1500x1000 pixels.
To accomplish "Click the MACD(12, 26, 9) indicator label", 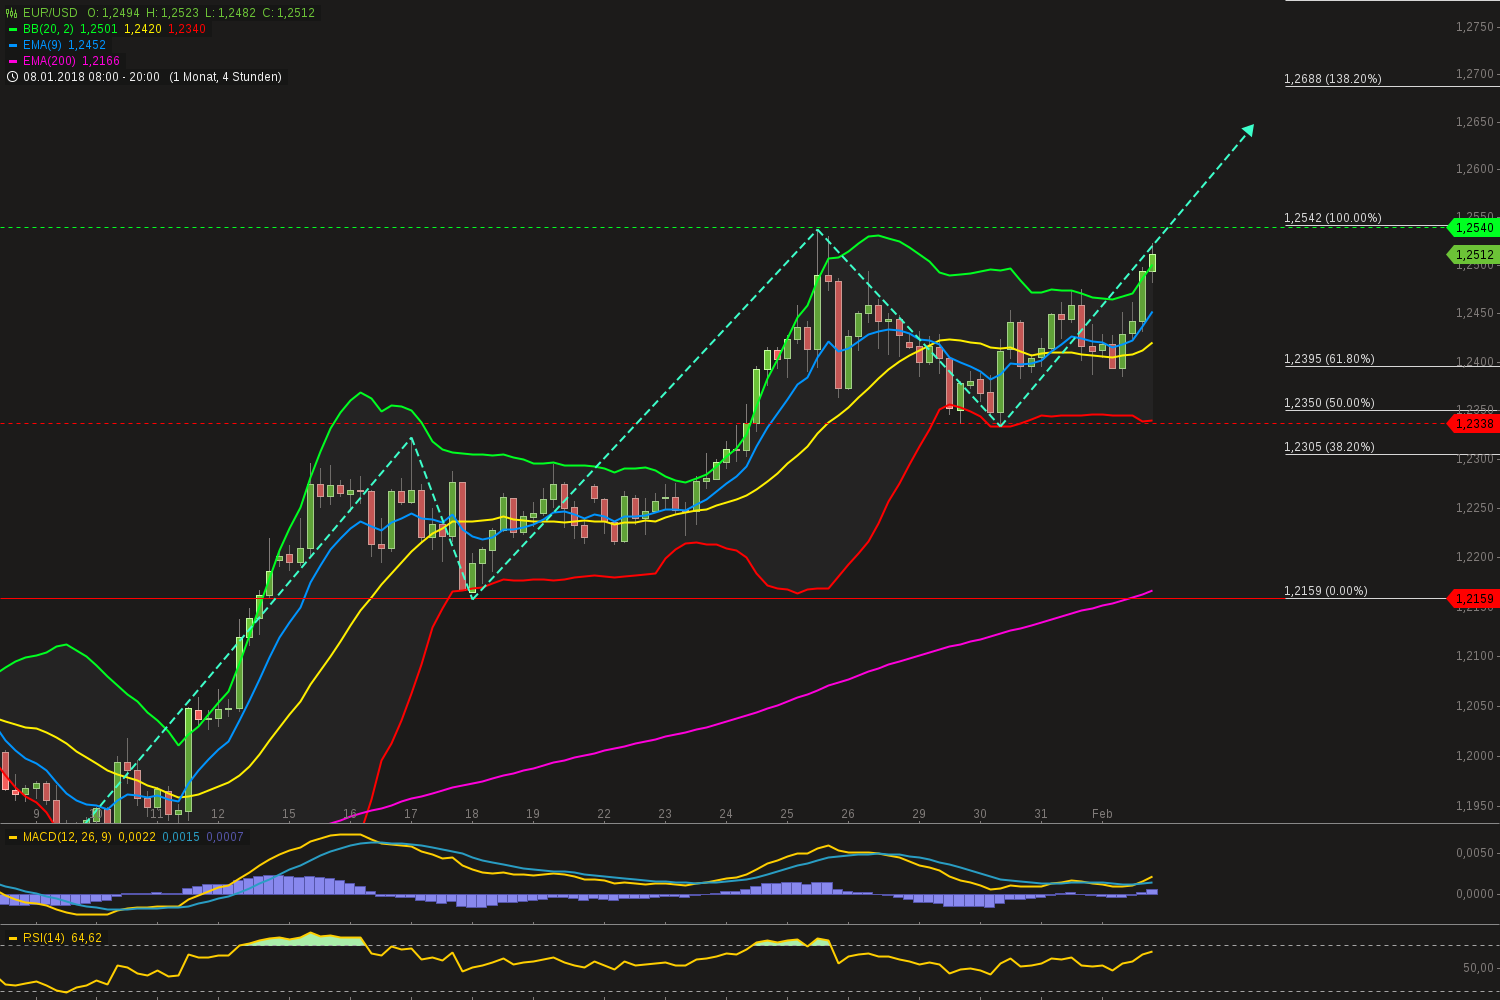I will 67,837.
